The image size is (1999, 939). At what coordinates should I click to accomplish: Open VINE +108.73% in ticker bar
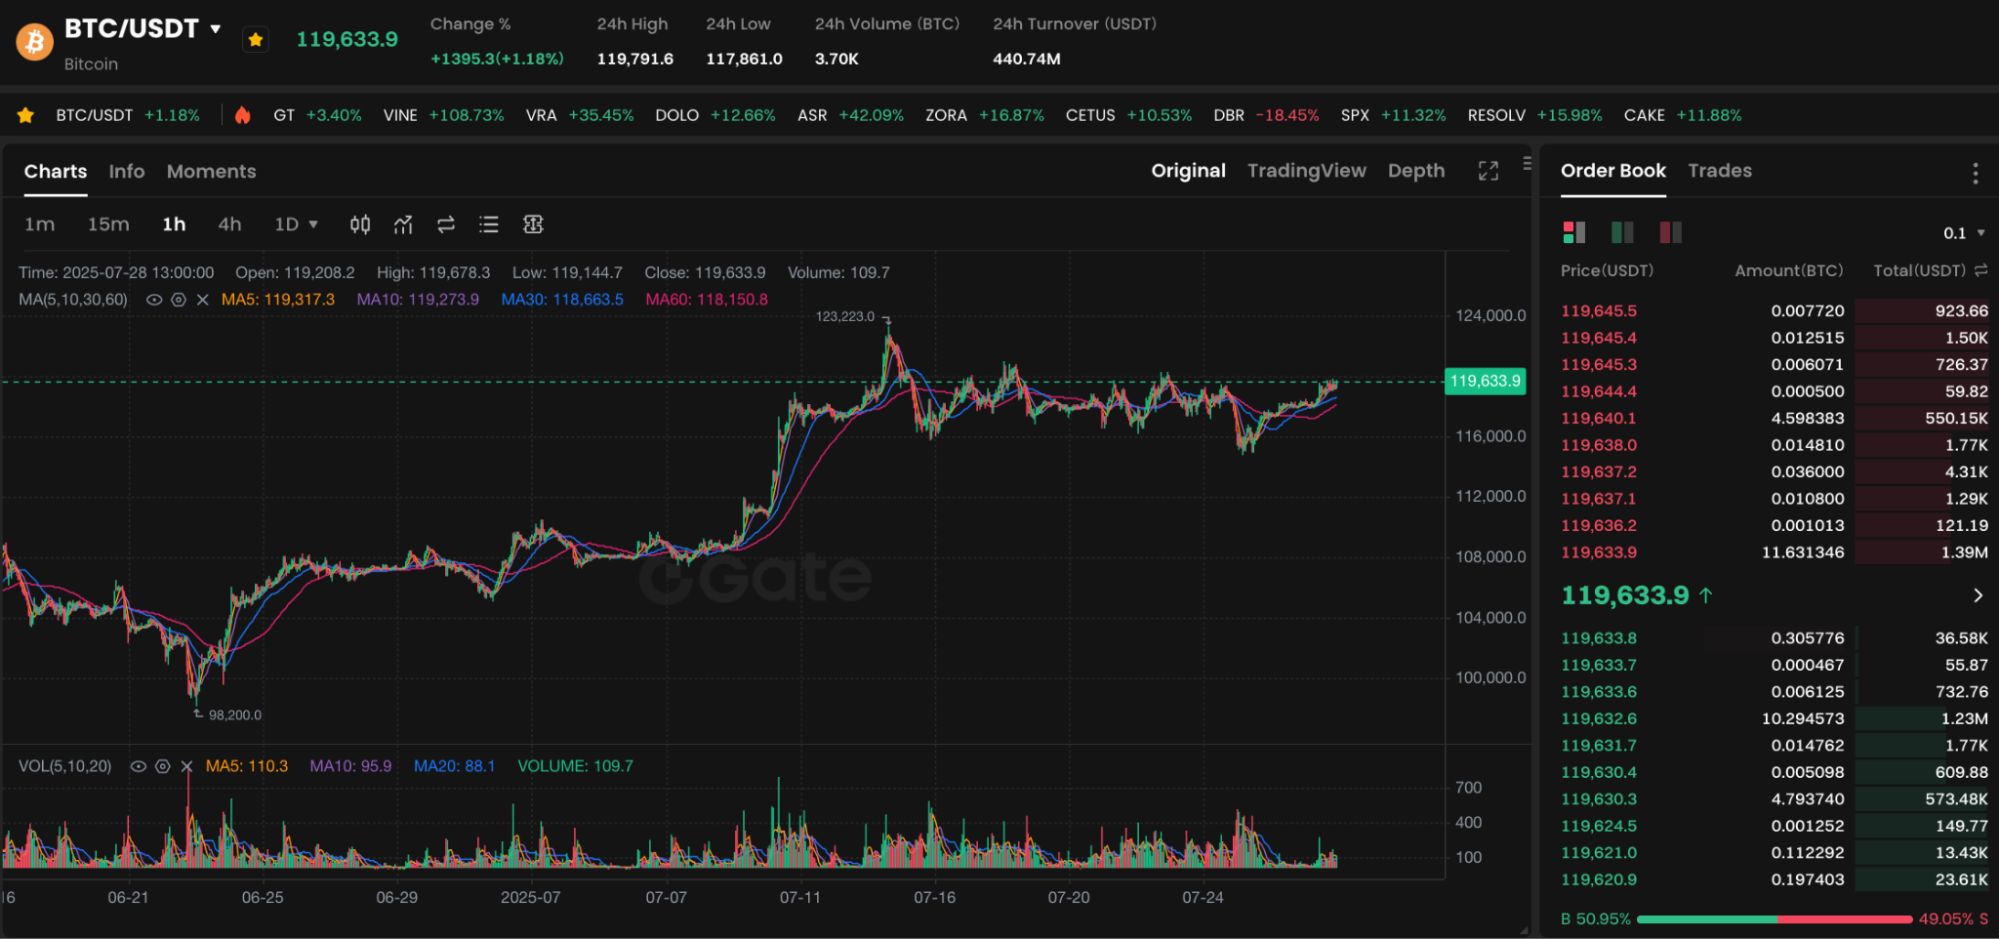pyautogui.click(x=443, y=116)
